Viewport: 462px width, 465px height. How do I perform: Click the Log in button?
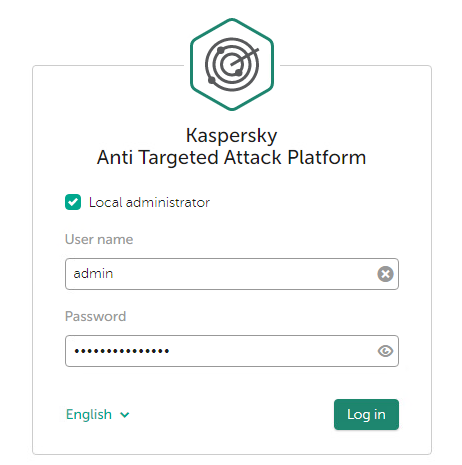tap(366, 414)
